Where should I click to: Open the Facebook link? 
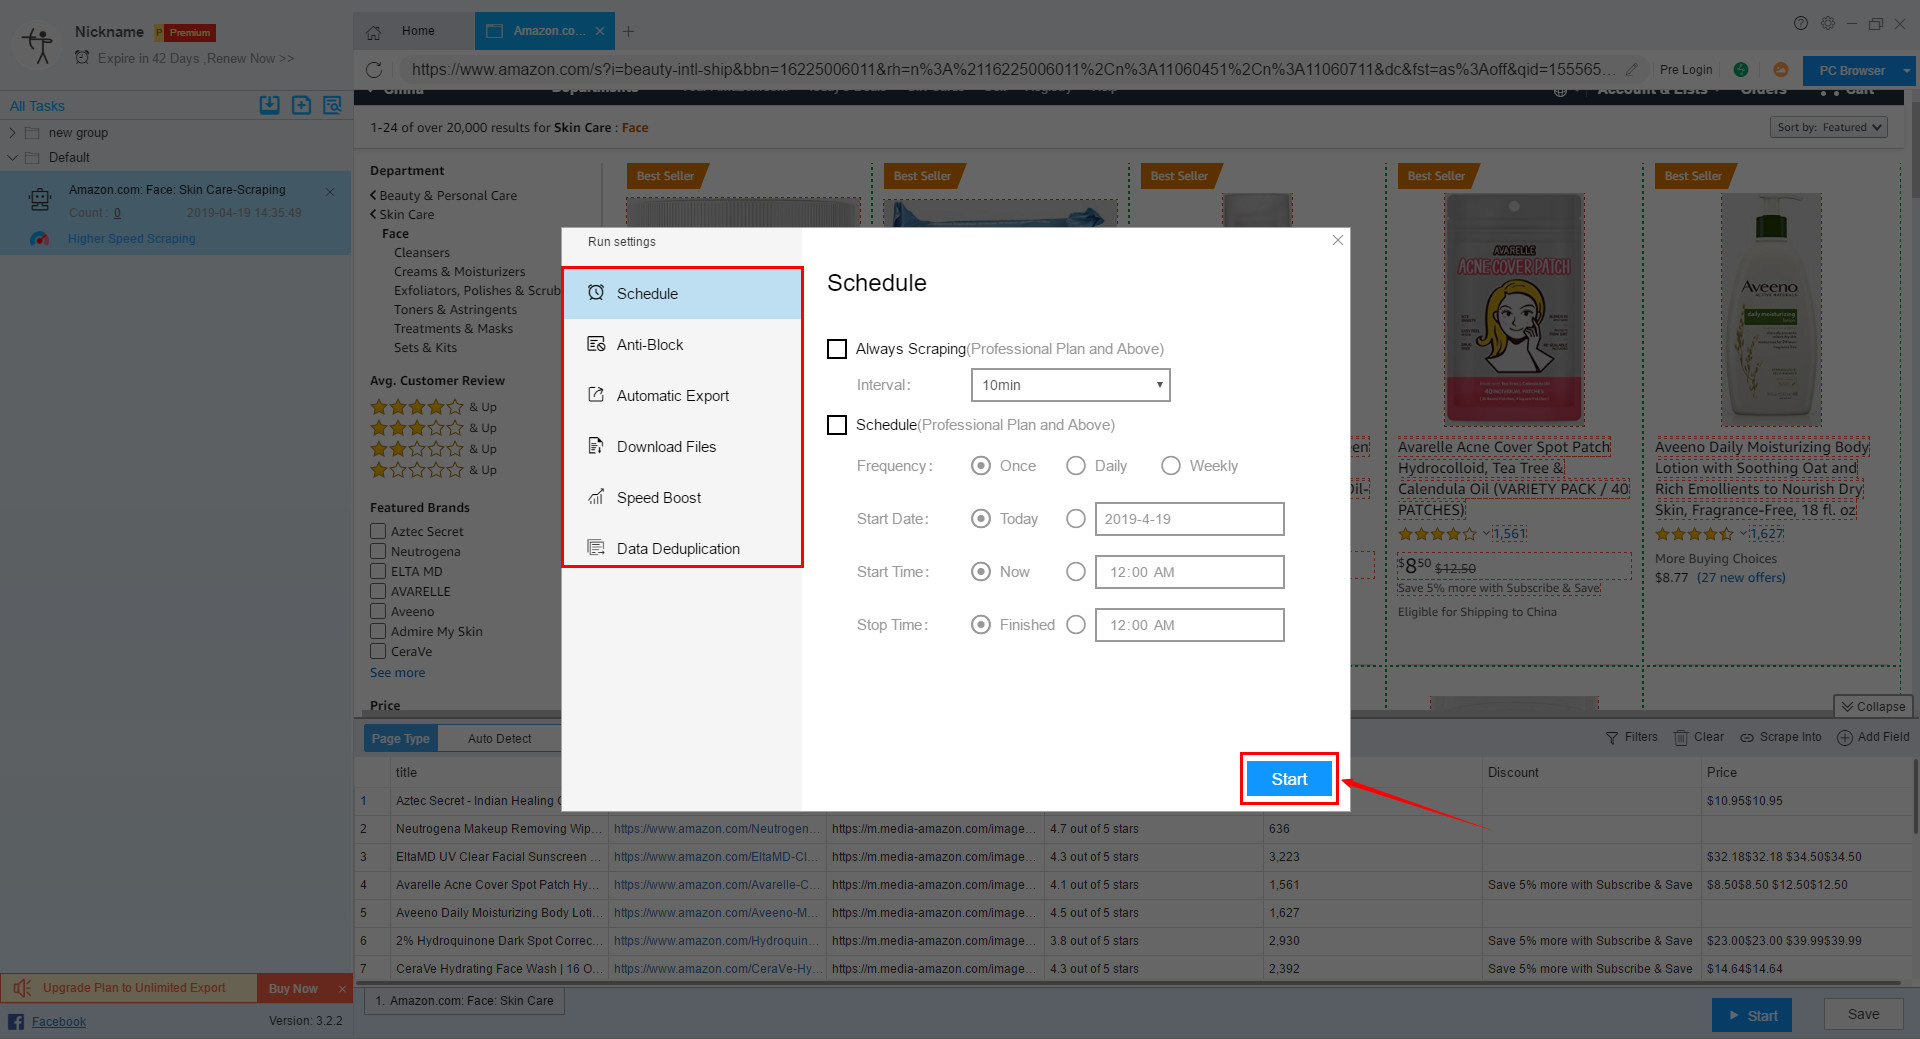[x=59, y=1021]
